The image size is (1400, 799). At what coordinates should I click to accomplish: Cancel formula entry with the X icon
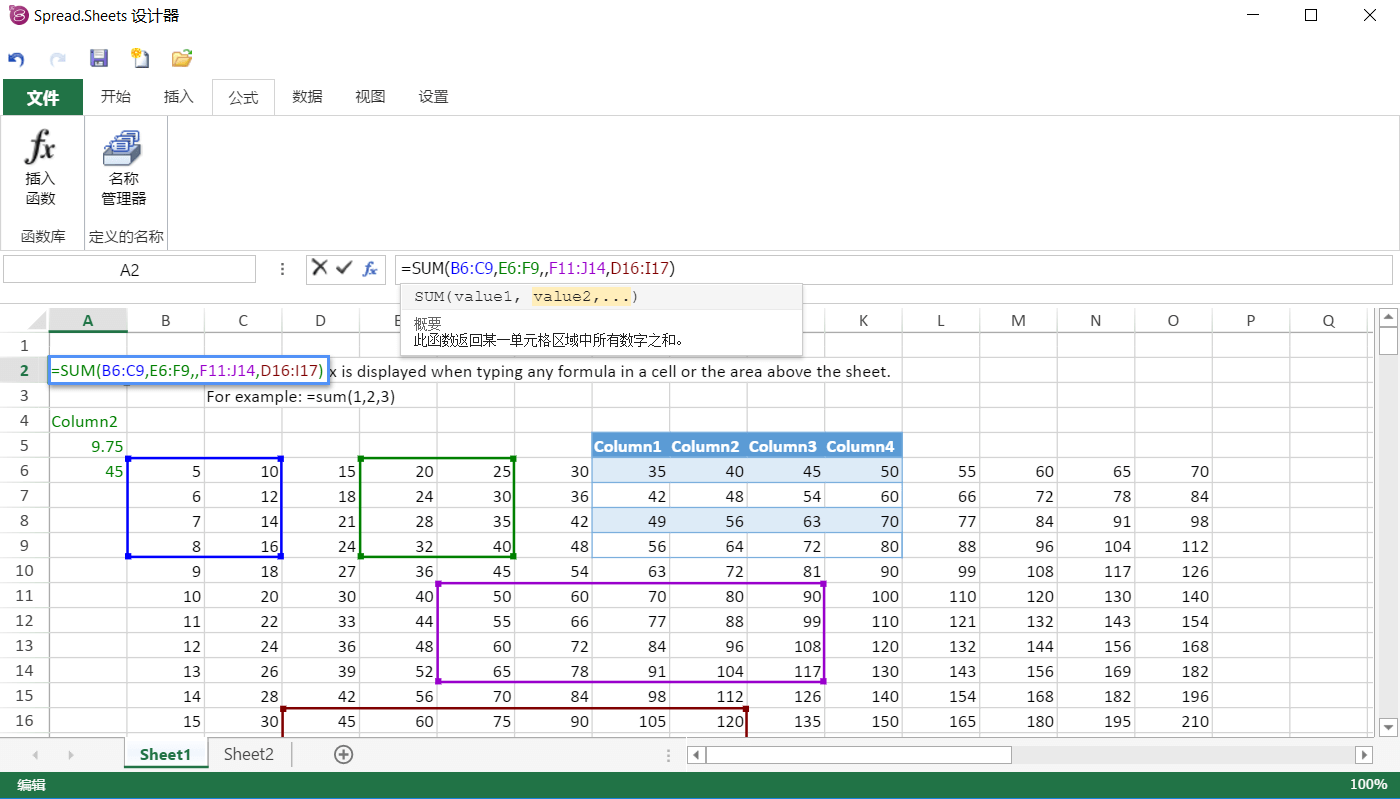point(321,269)
